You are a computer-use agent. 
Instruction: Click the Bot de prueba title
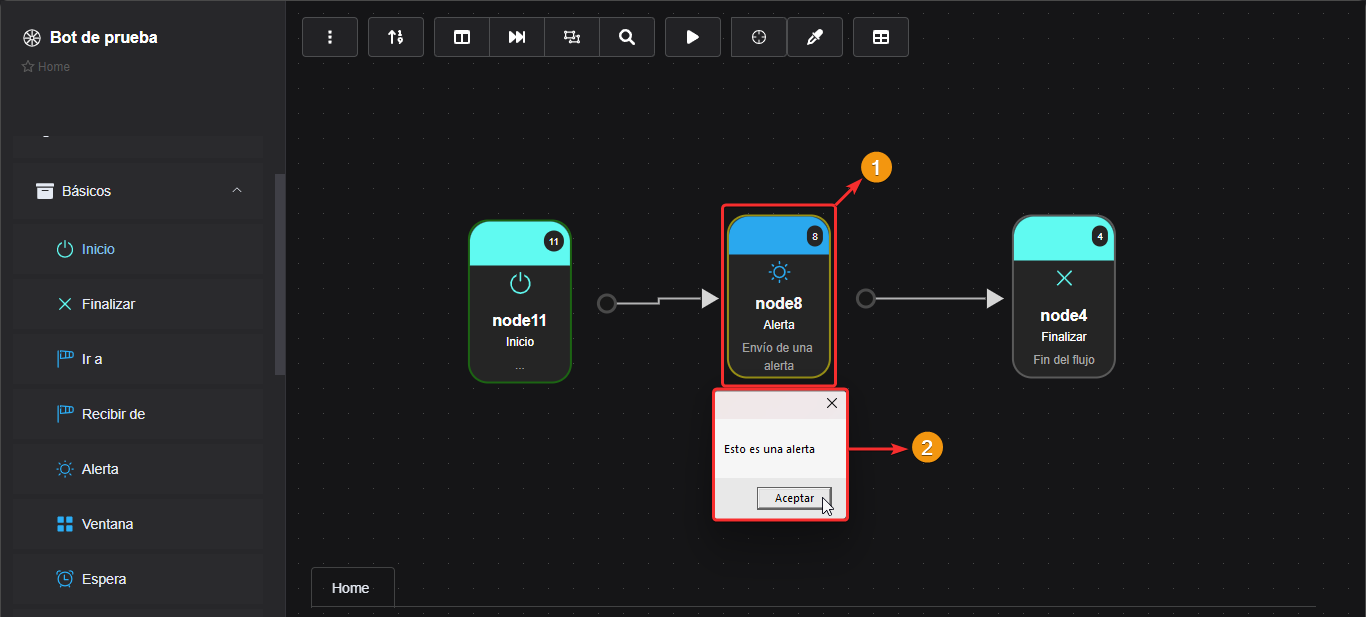tap(103, 38)
